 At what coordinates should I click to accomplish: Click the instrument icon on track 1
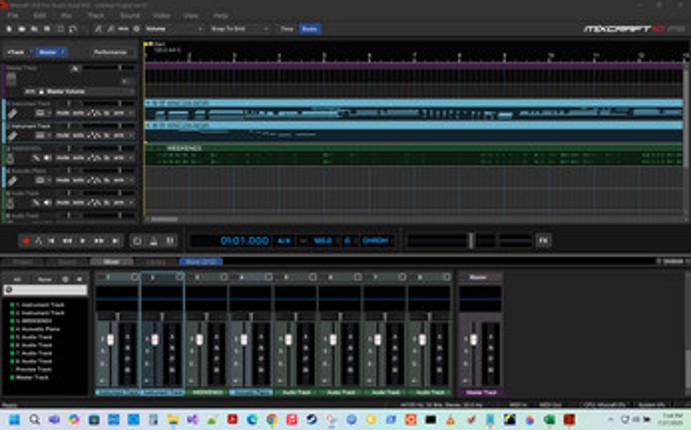click(10, 113)
